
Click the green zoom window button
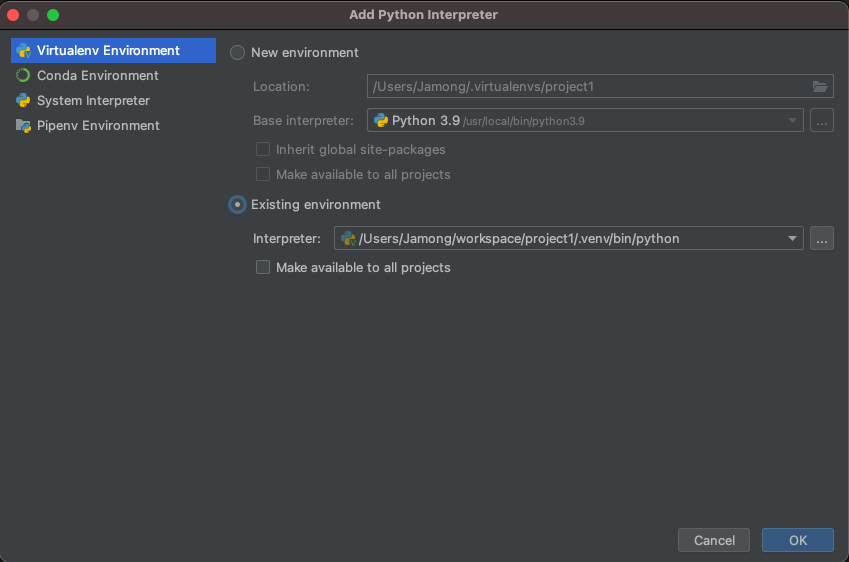(x=53, y=15)
